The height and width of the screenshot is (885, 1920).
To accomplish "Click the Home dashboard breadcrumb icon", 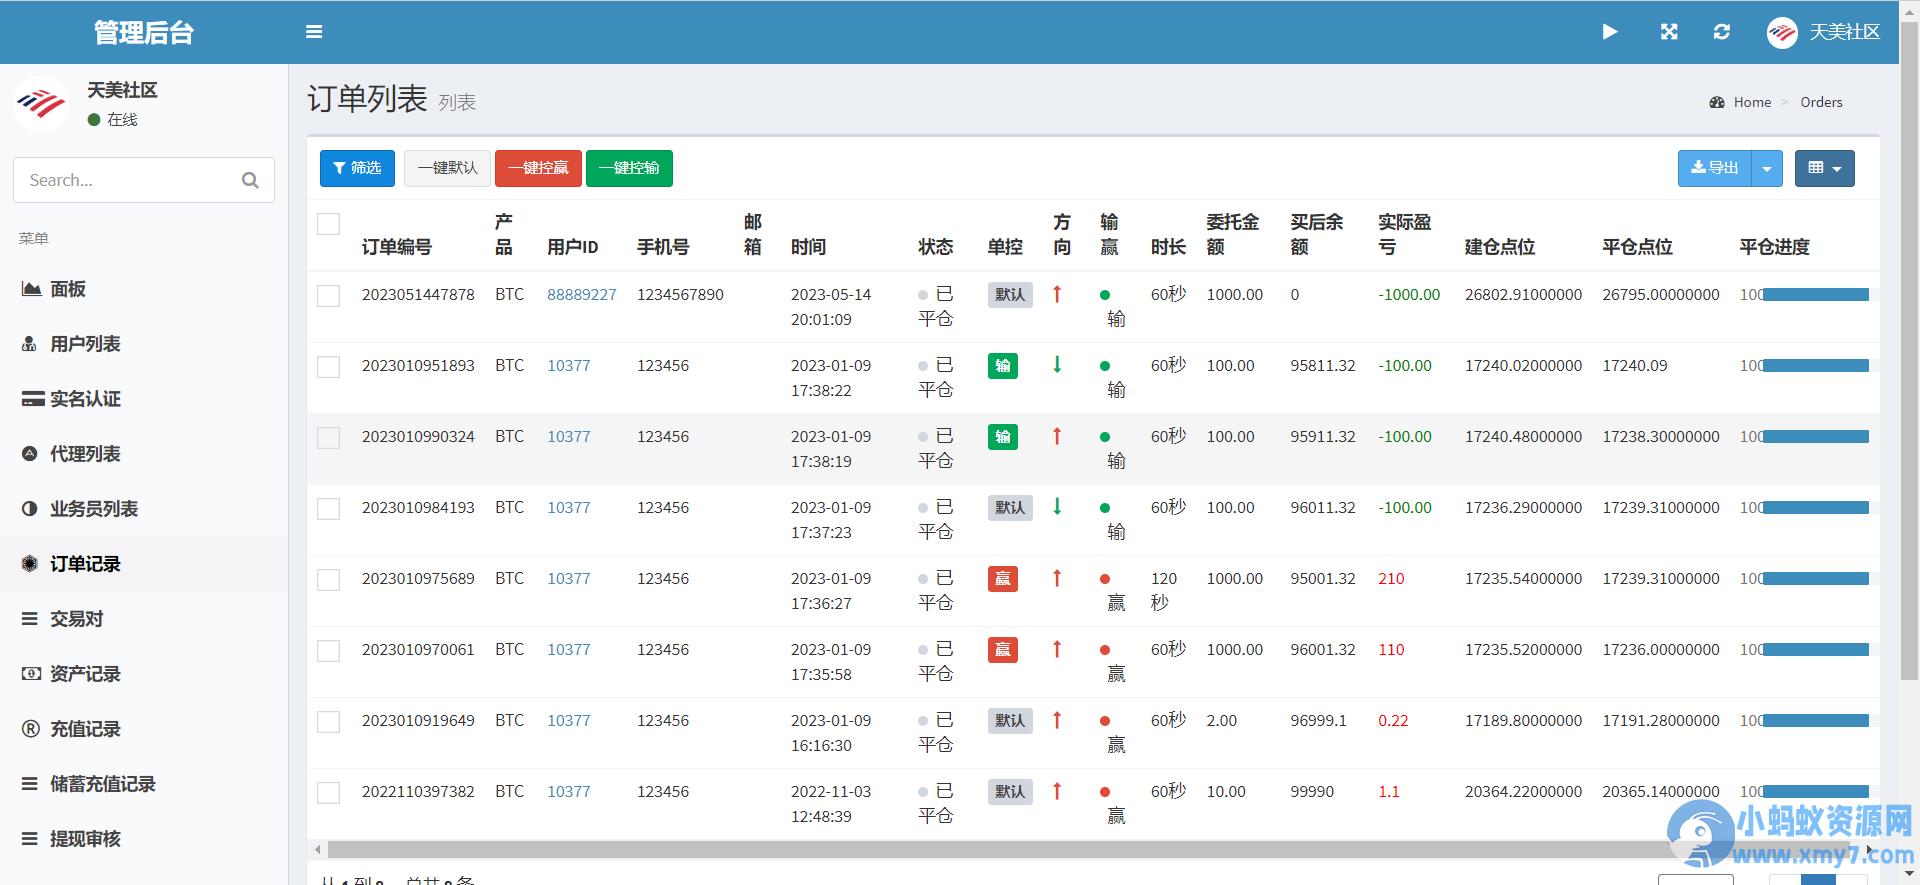I will (x=1717, y=102).
